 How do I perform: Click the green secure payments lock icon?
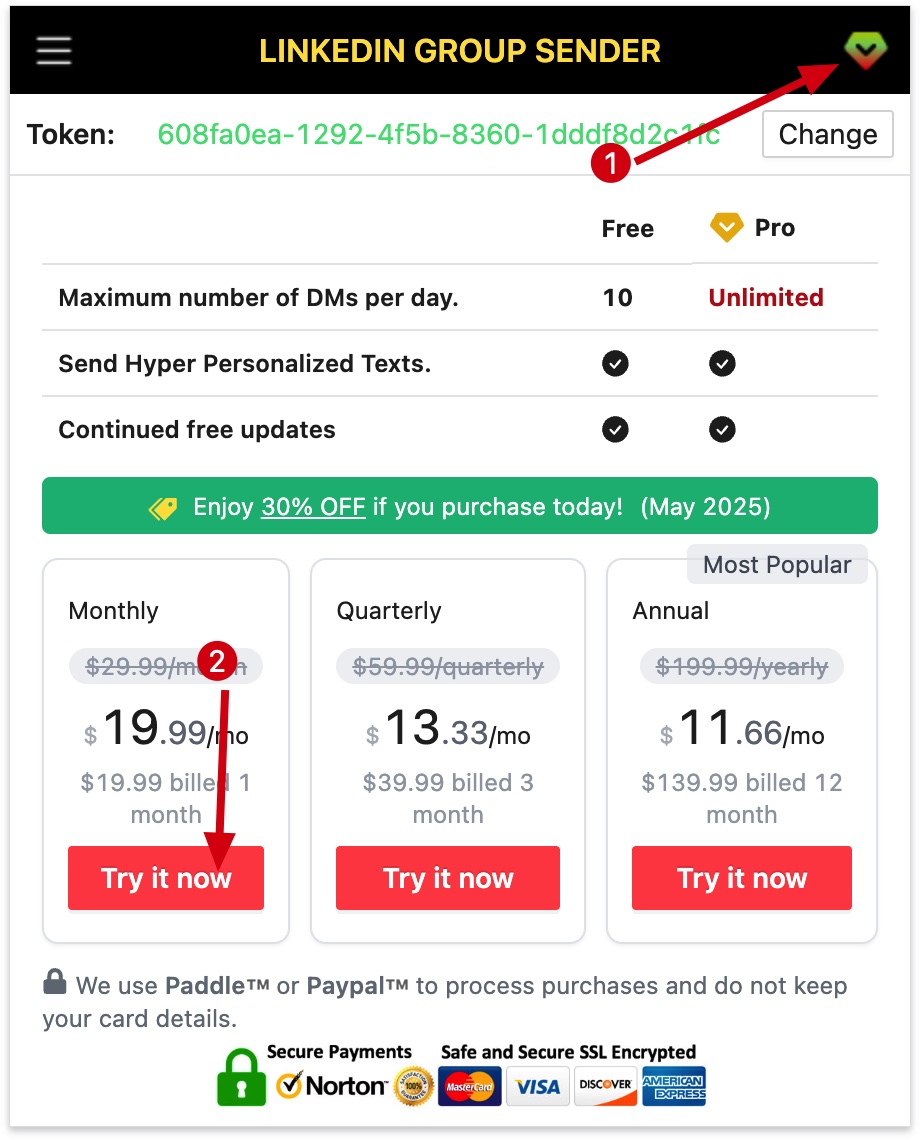(241, 1076)
